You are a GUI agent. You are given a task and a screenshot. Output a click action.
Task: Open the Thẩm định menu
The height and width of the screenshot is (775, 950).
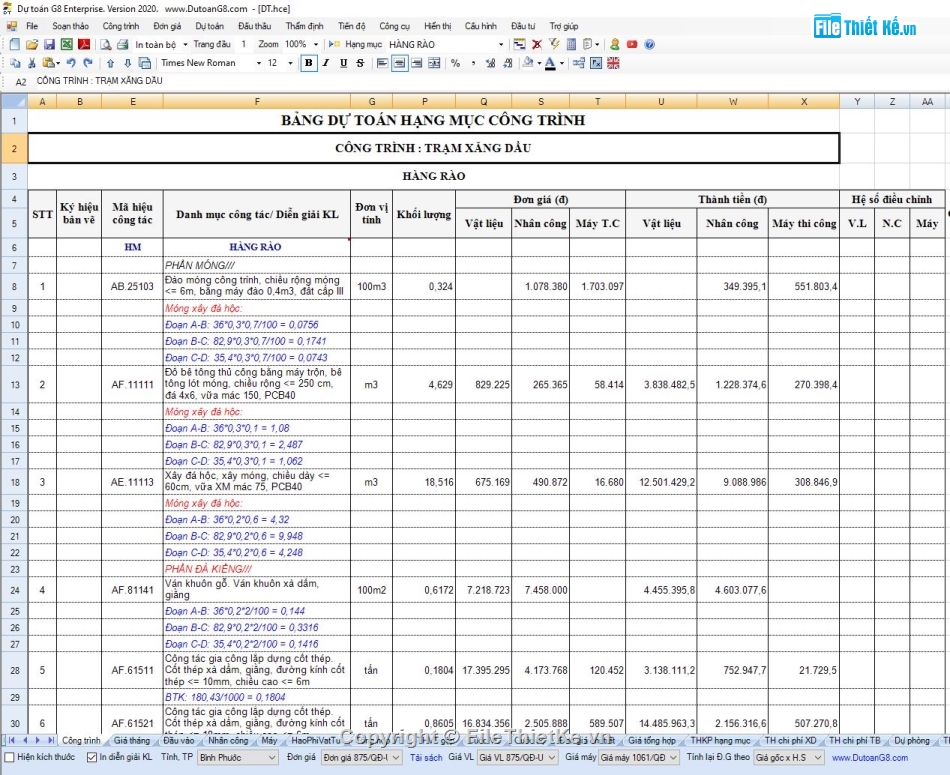point(305,26)
